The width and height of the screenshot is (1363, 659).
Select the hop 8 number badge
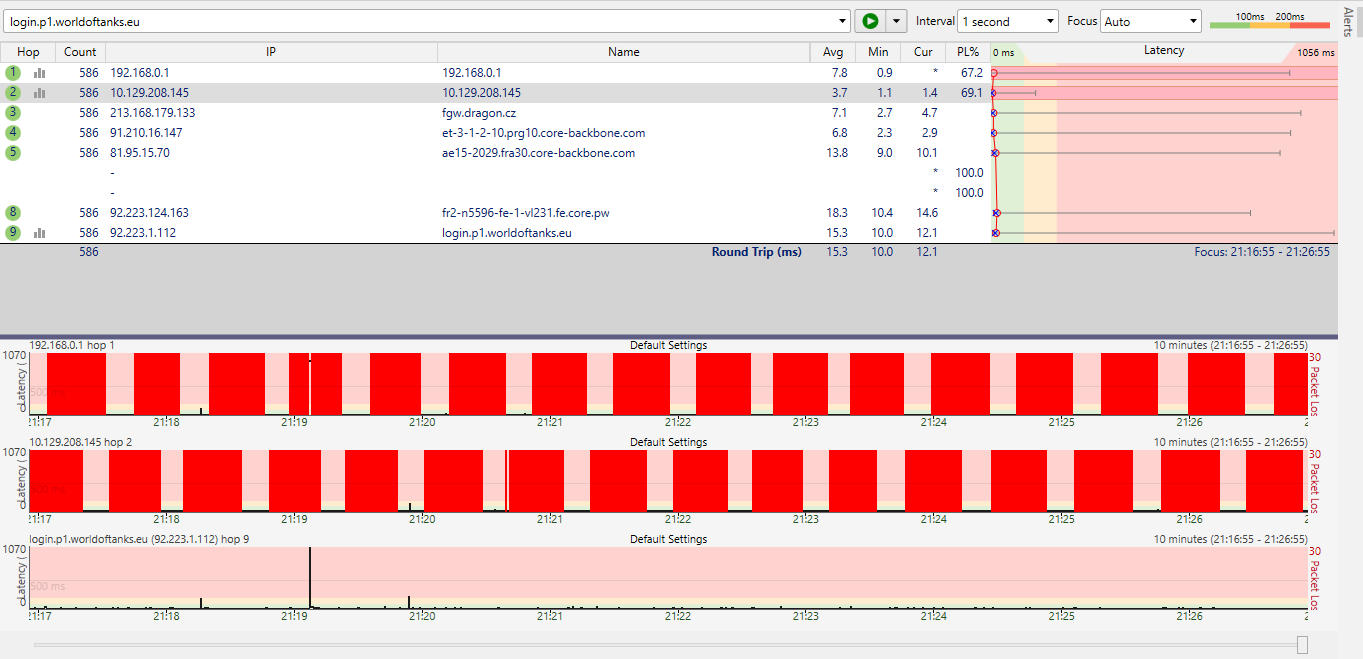point(13,213)
